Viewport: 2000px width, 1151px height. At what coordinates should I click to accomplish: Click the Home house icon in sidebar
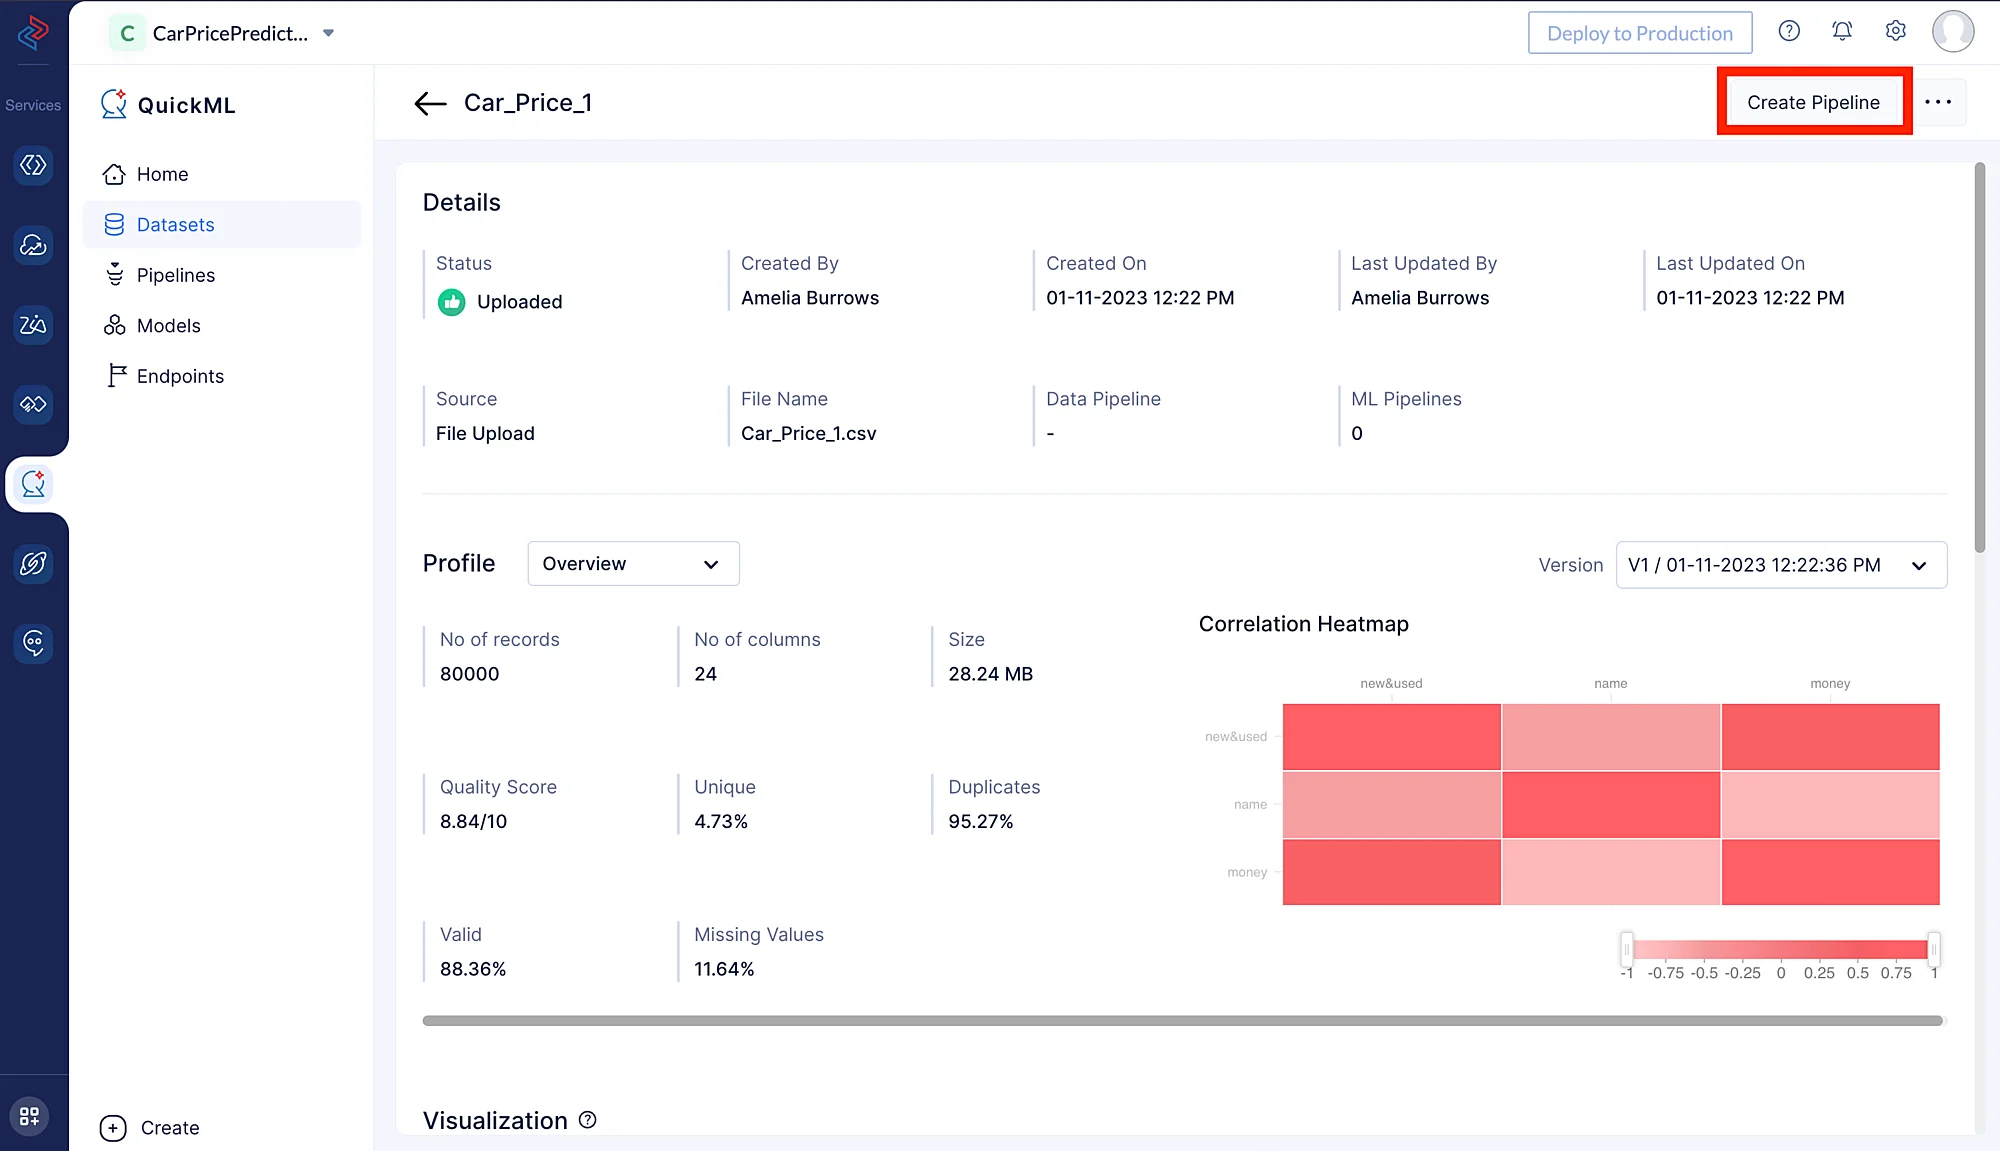pos(114,174)
